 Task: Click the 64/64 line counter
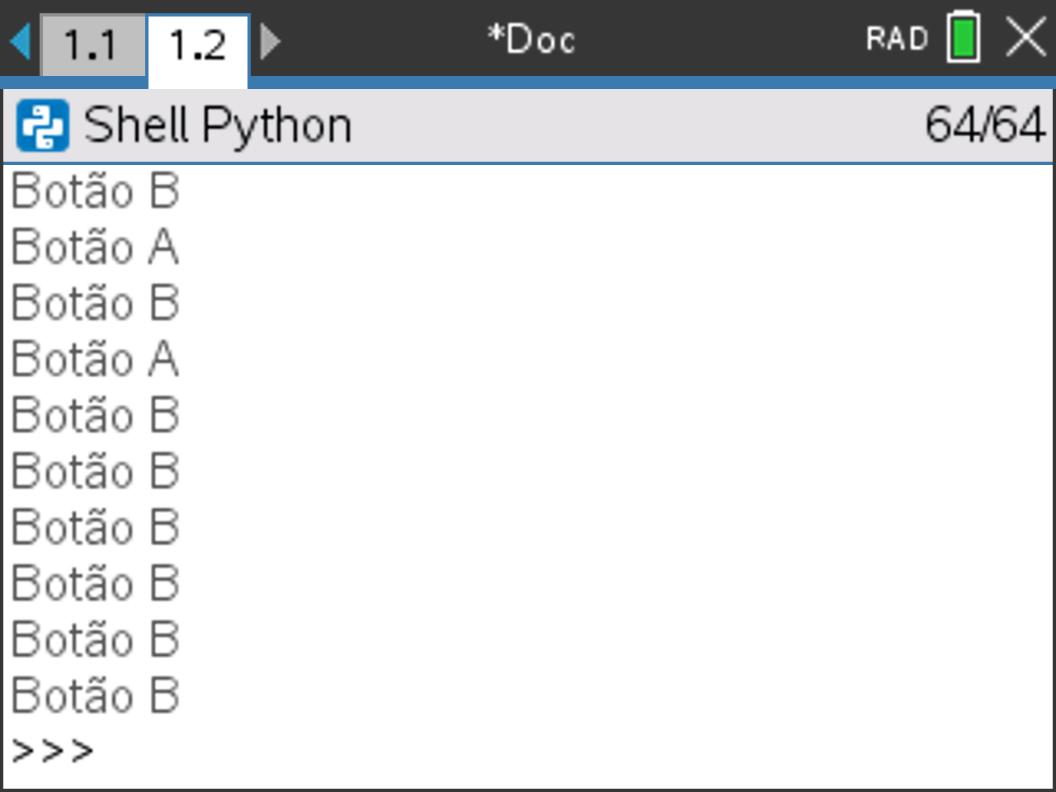coord(985,125)
